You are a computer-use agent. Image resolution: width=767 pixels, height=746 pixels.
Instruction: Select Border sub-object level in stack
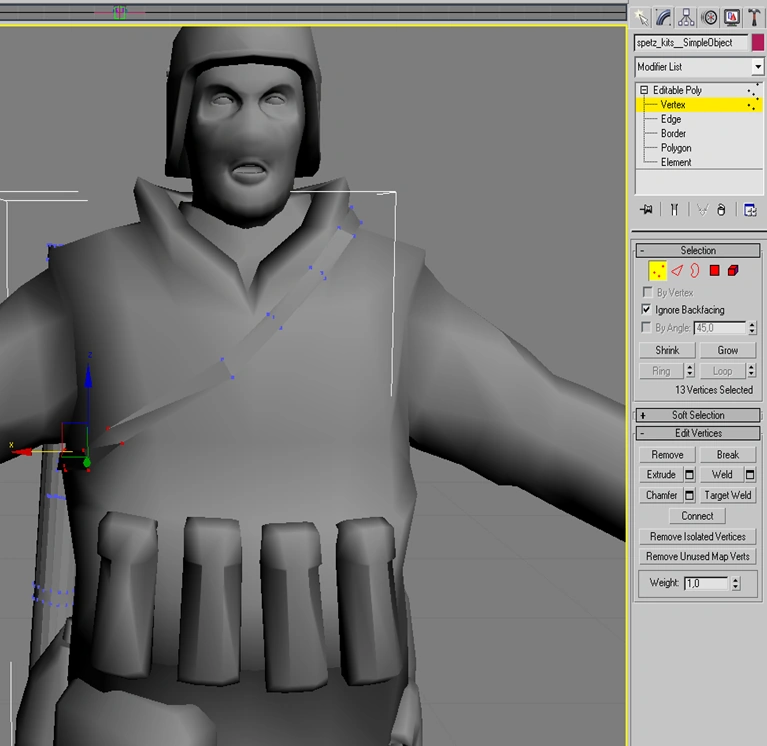673,133
